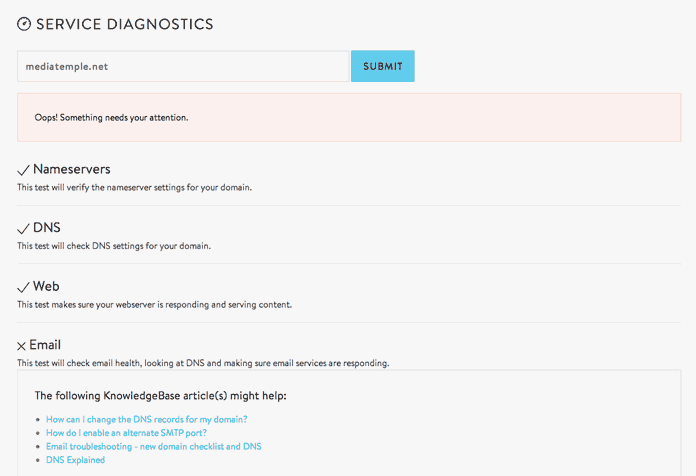Click the Email test description text

click(x=203, y=363)
